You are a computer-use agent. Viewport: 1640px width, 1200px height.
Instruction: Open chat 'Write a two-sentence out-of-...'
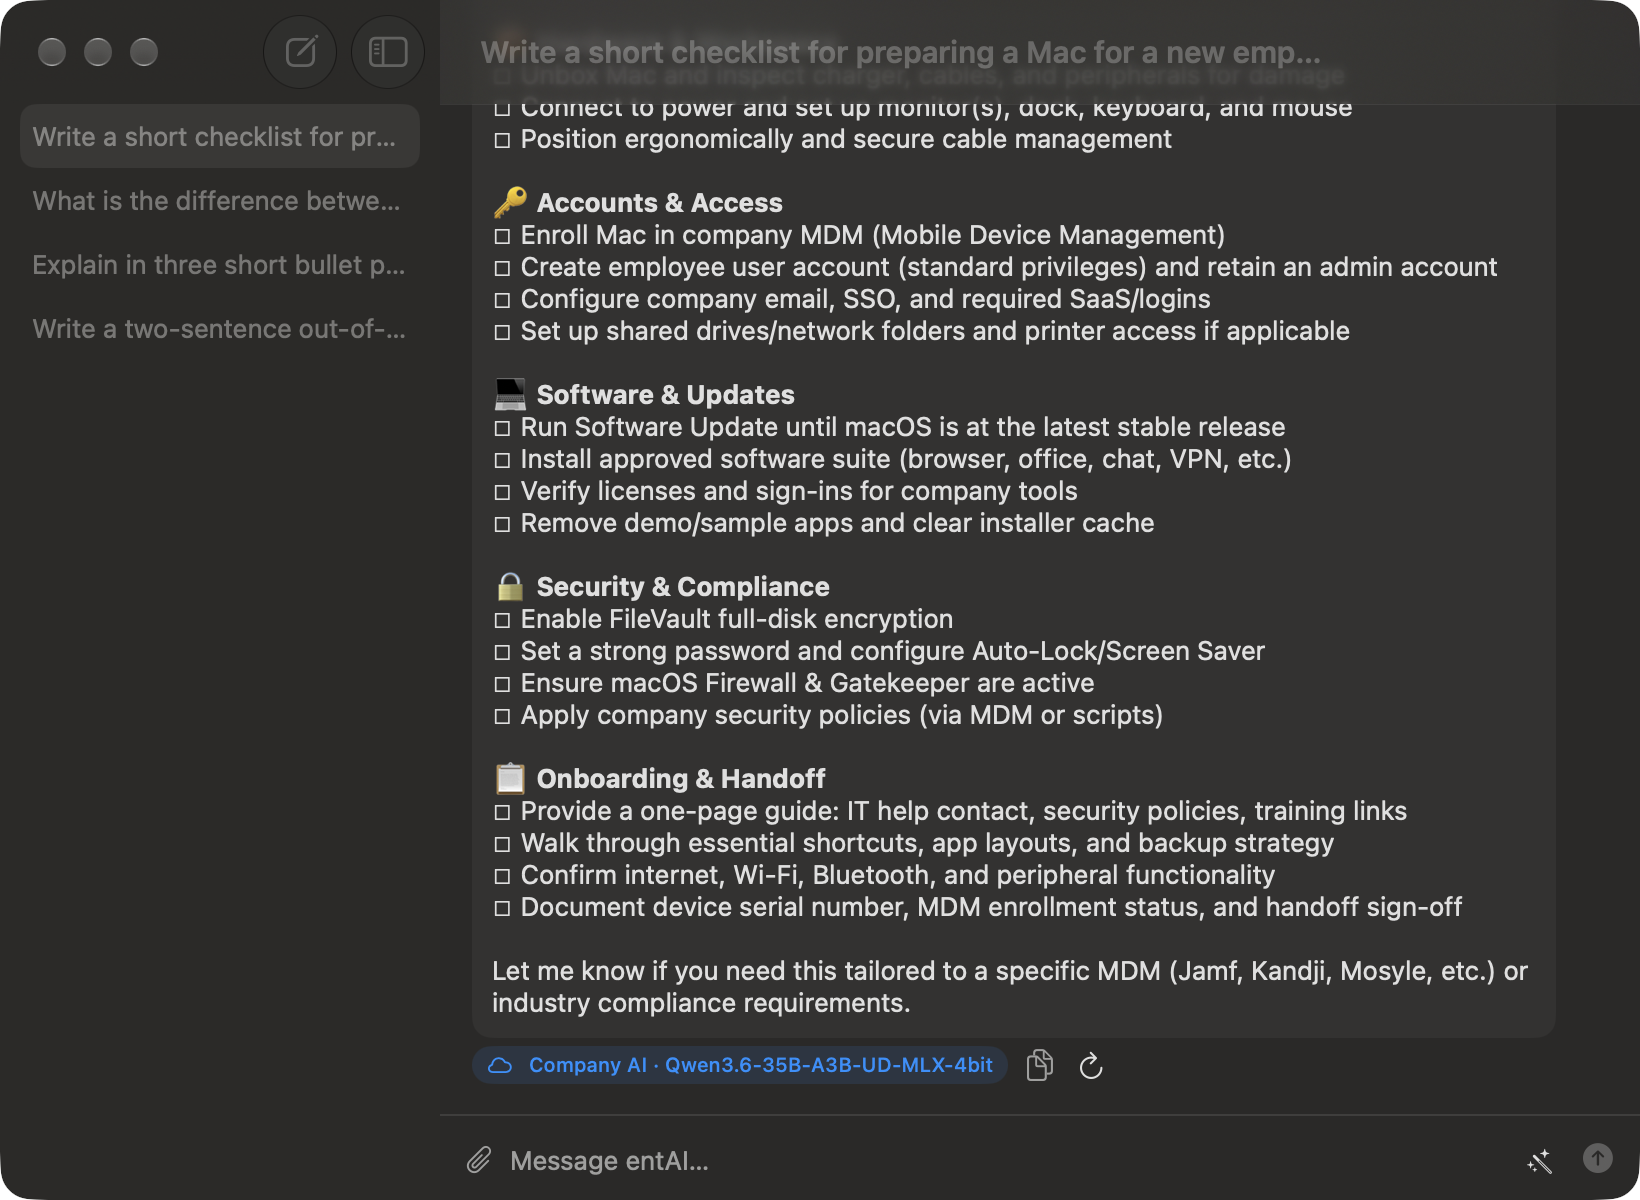coord(220,328)
